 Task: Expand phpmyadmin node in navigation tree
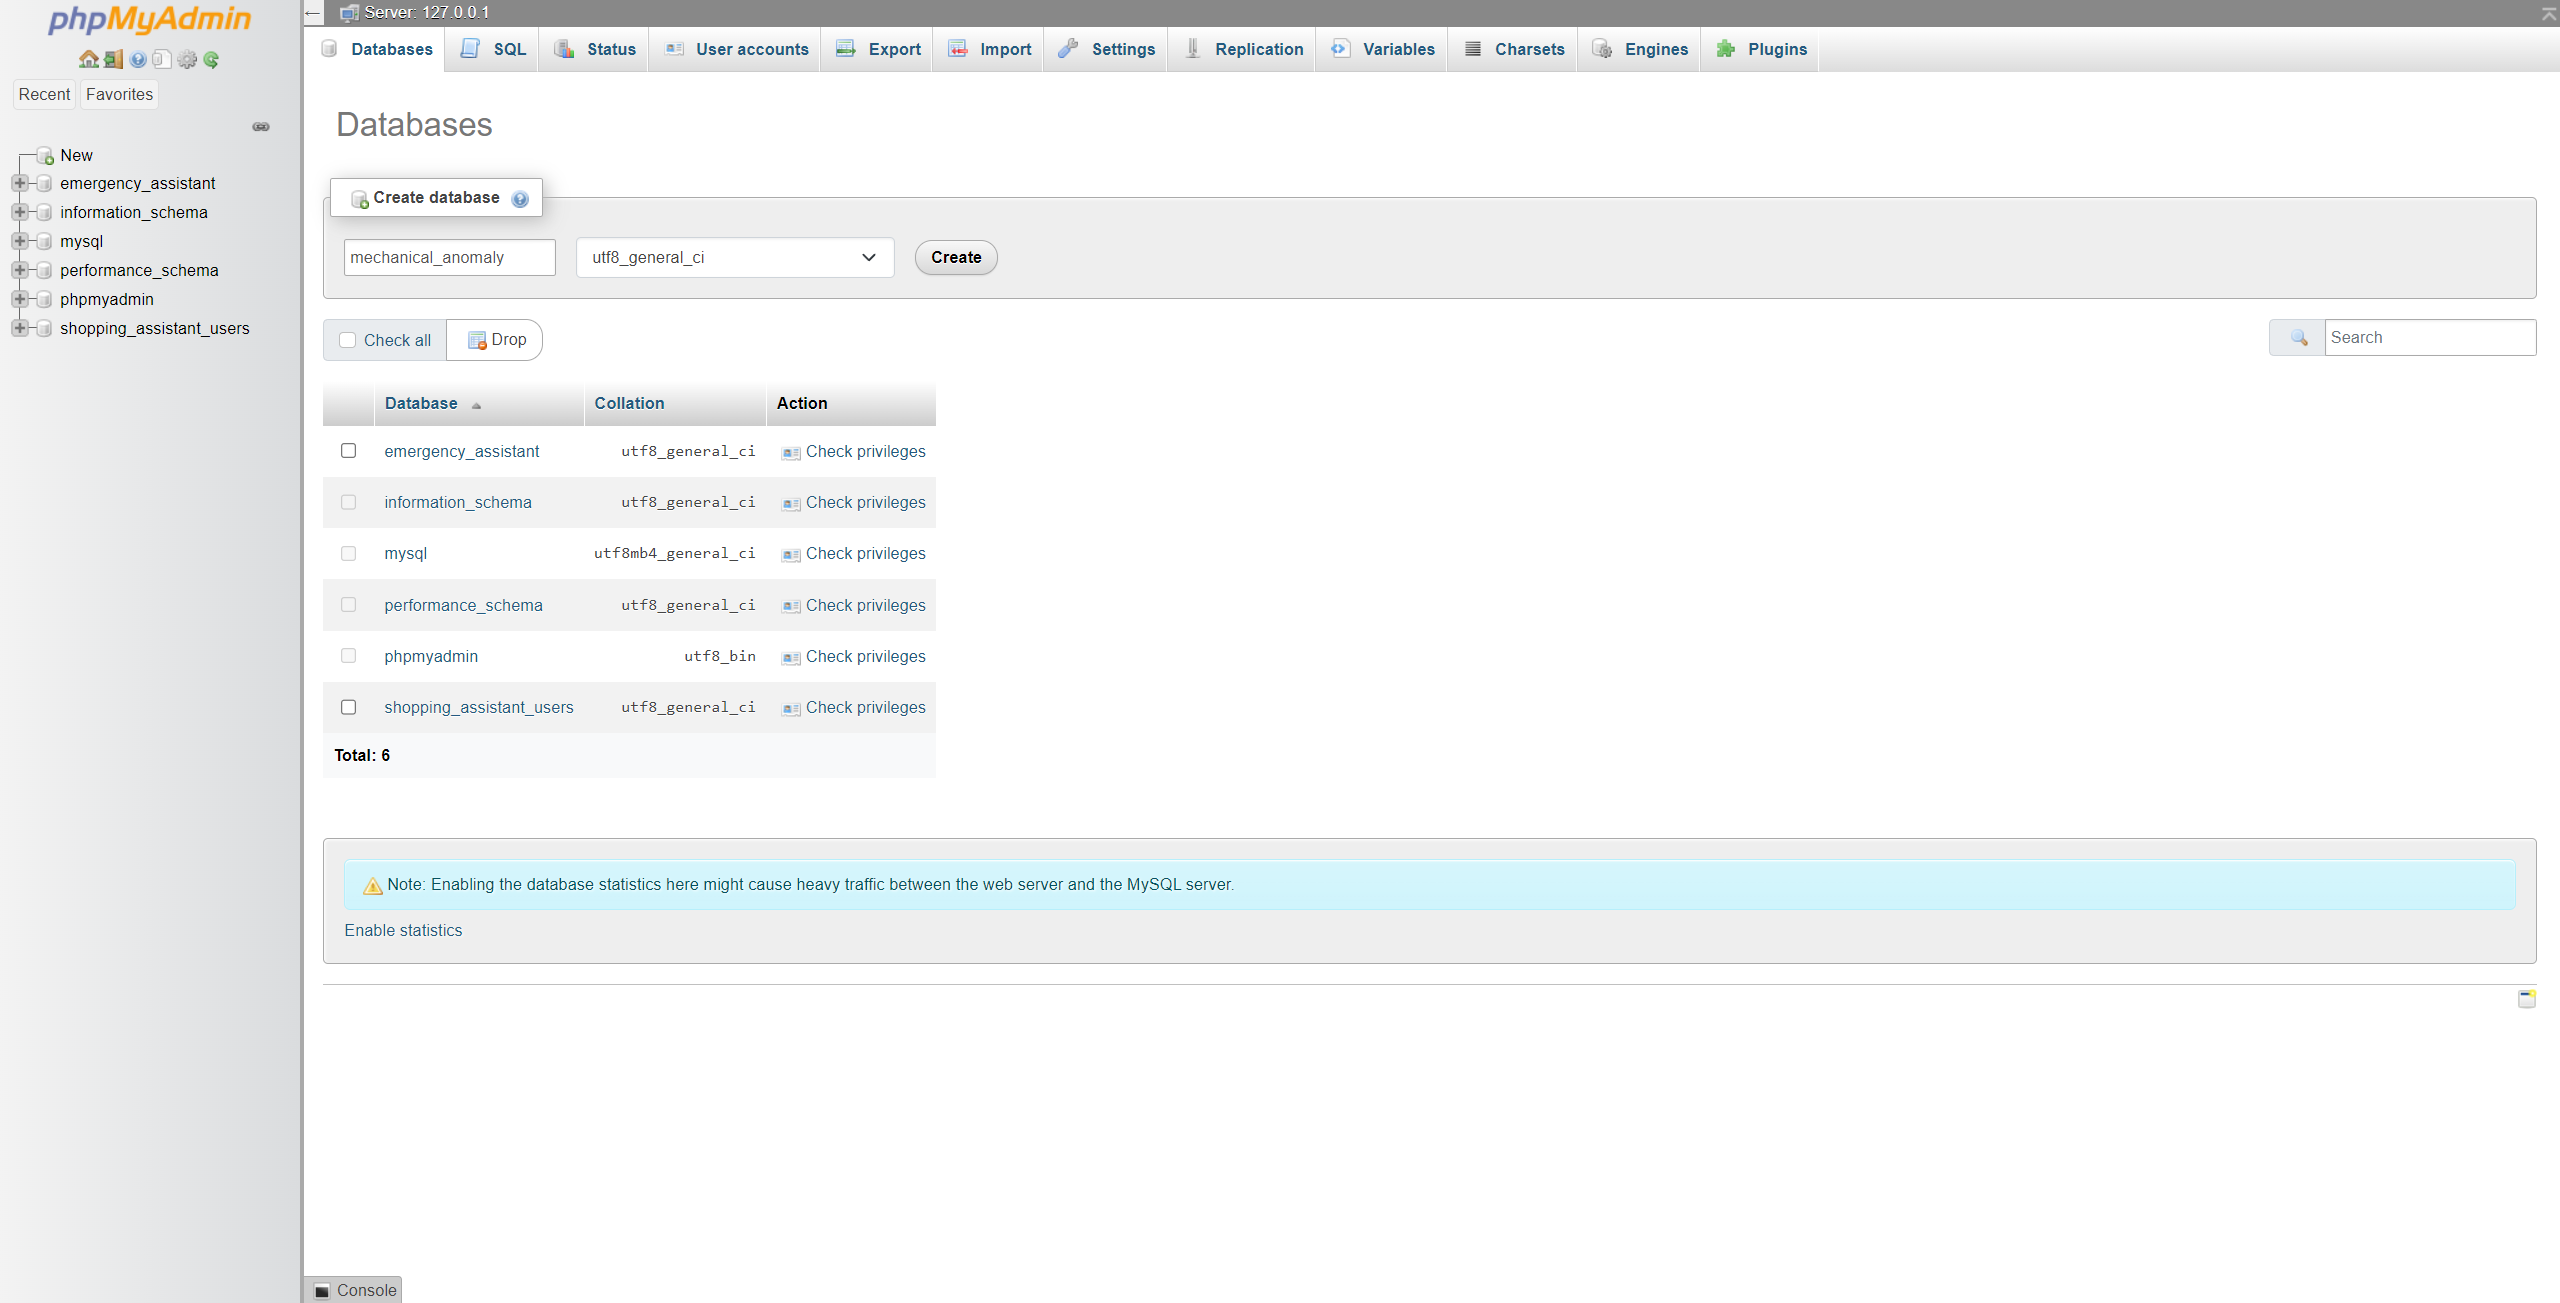click(x=19, y=299)
